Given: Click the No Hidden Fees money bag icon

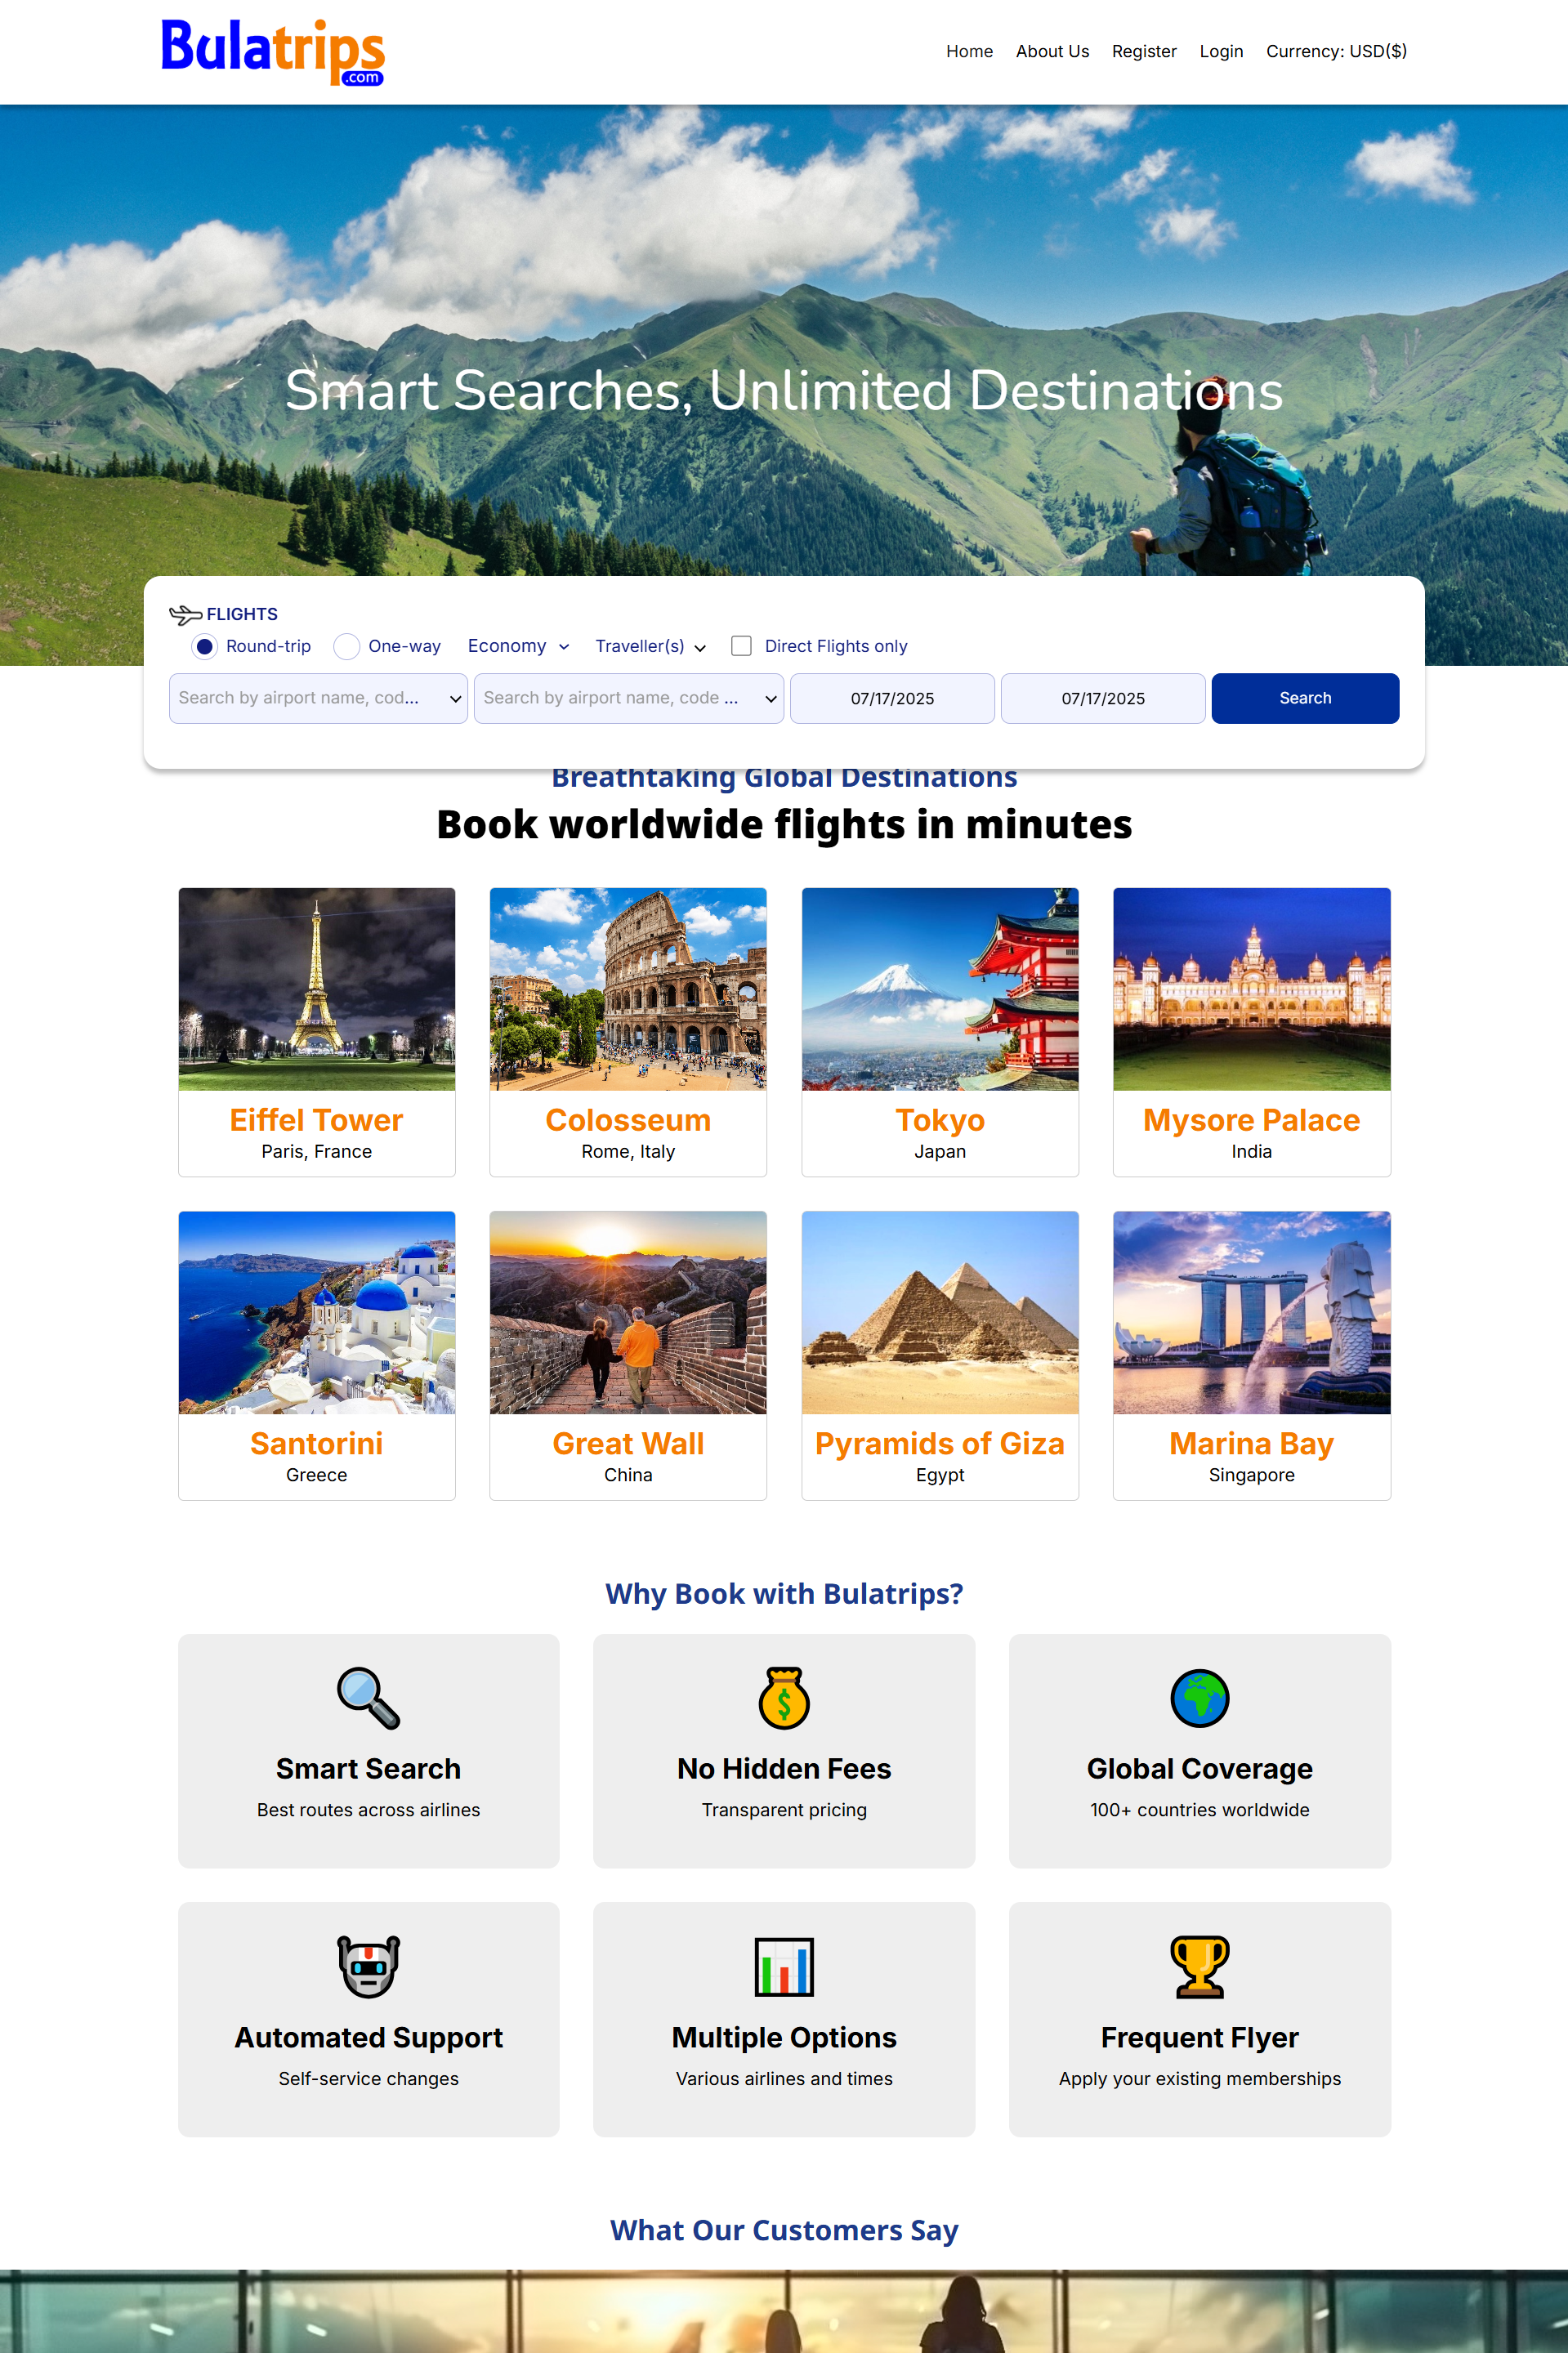Looking at the screenshot, I should [x=784, y=1698].
